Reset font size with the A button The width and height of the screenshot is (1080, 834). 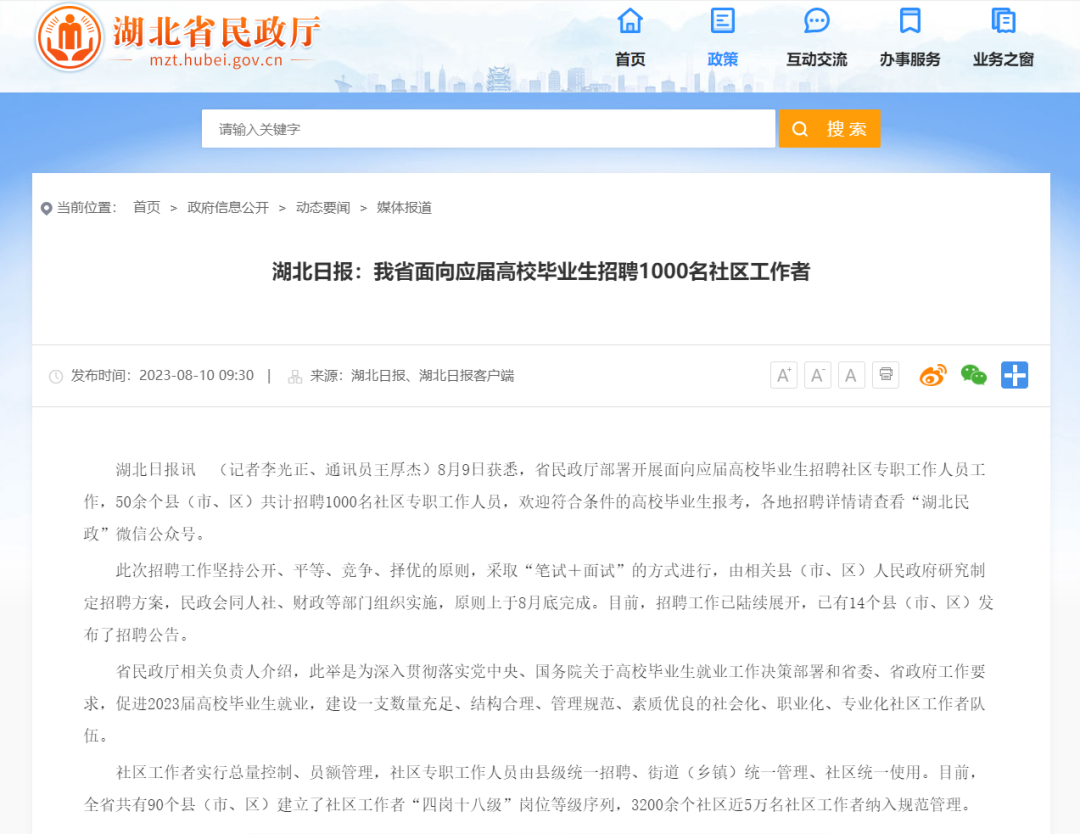(x=851, y=374)
